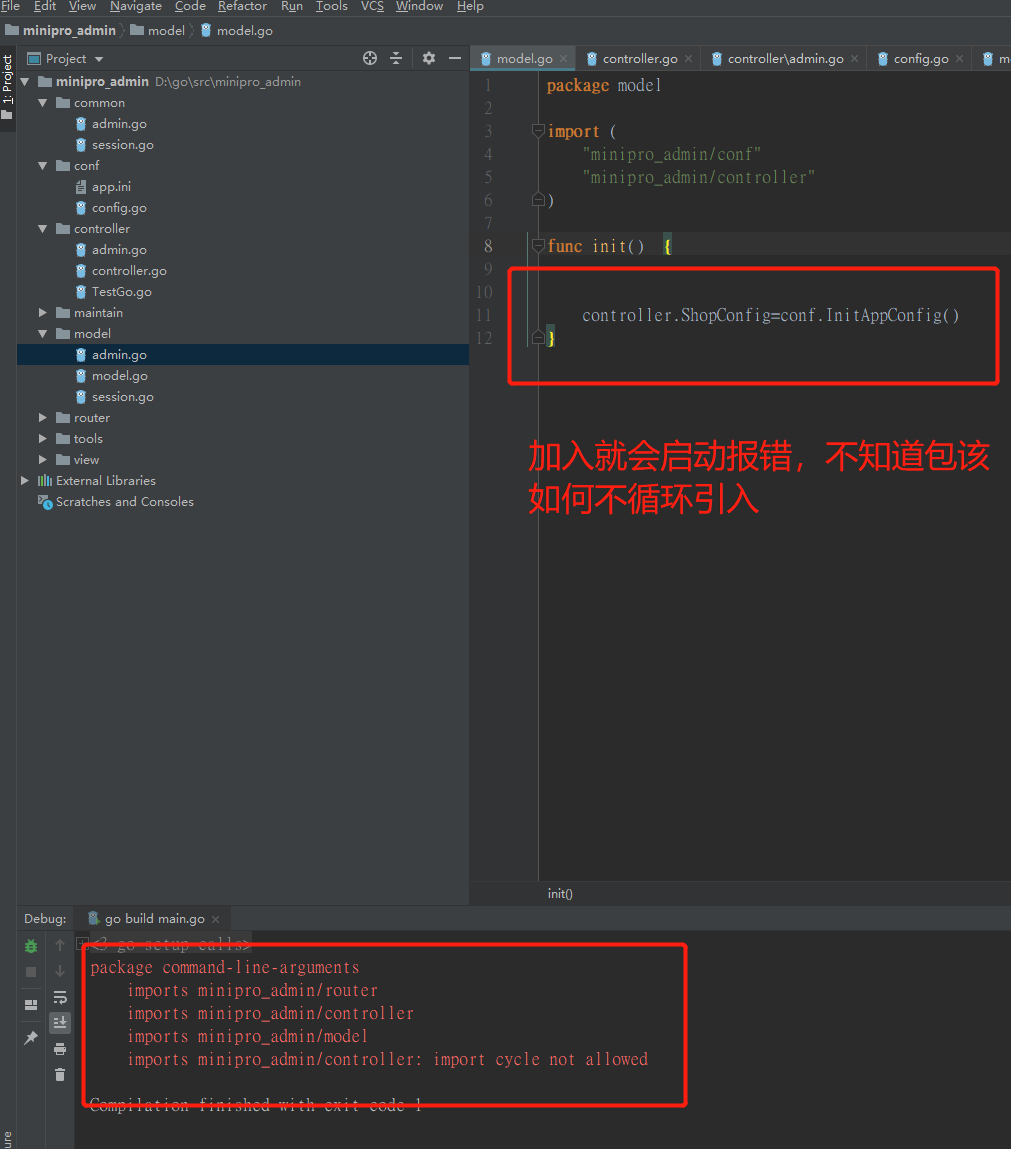Screen dimensions: 1011x1149
Task: Close the controller\admin.go editor tab
Action: [x=854, y=59]
